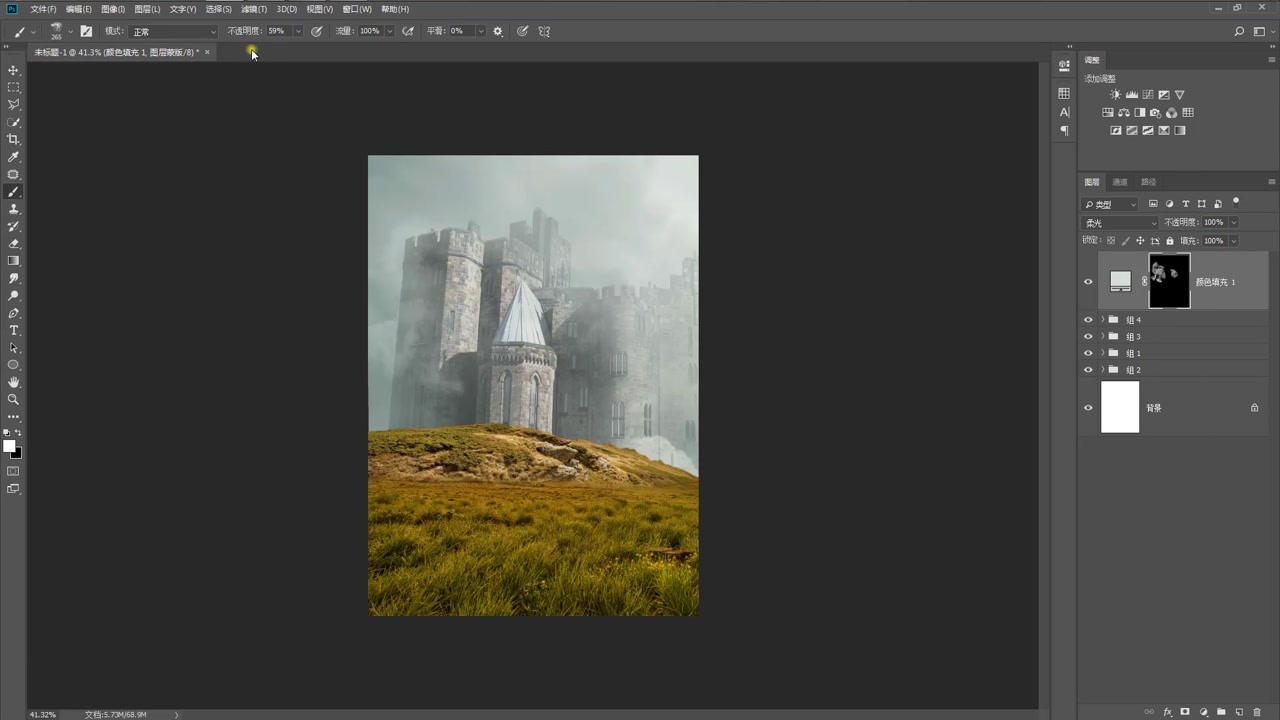The image size is (1280, 720).
Task: Add Brightness/Contrast adjustment icon
Action: point(1116,94)
